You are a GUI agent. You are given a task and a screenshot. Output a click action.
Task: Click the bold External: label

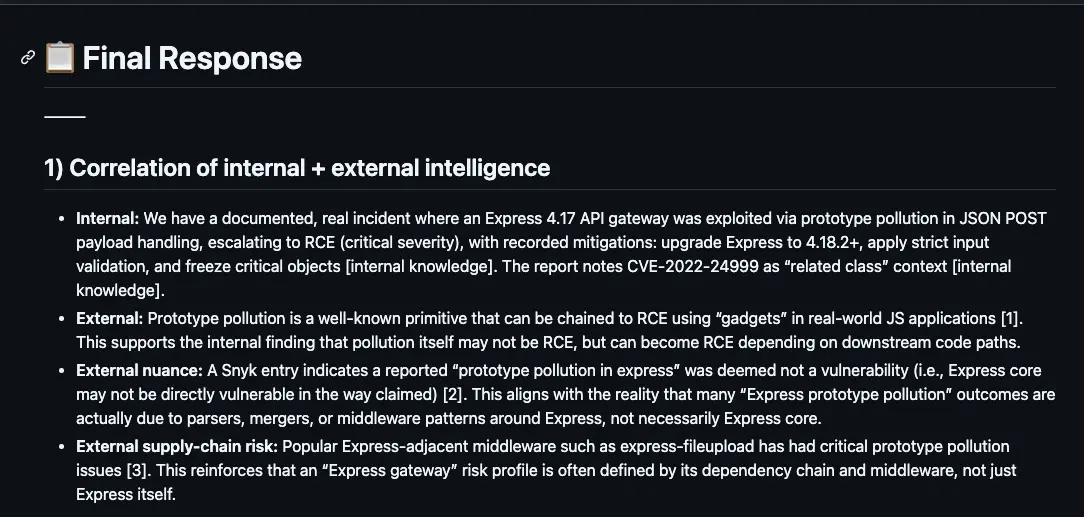[110, 318]
